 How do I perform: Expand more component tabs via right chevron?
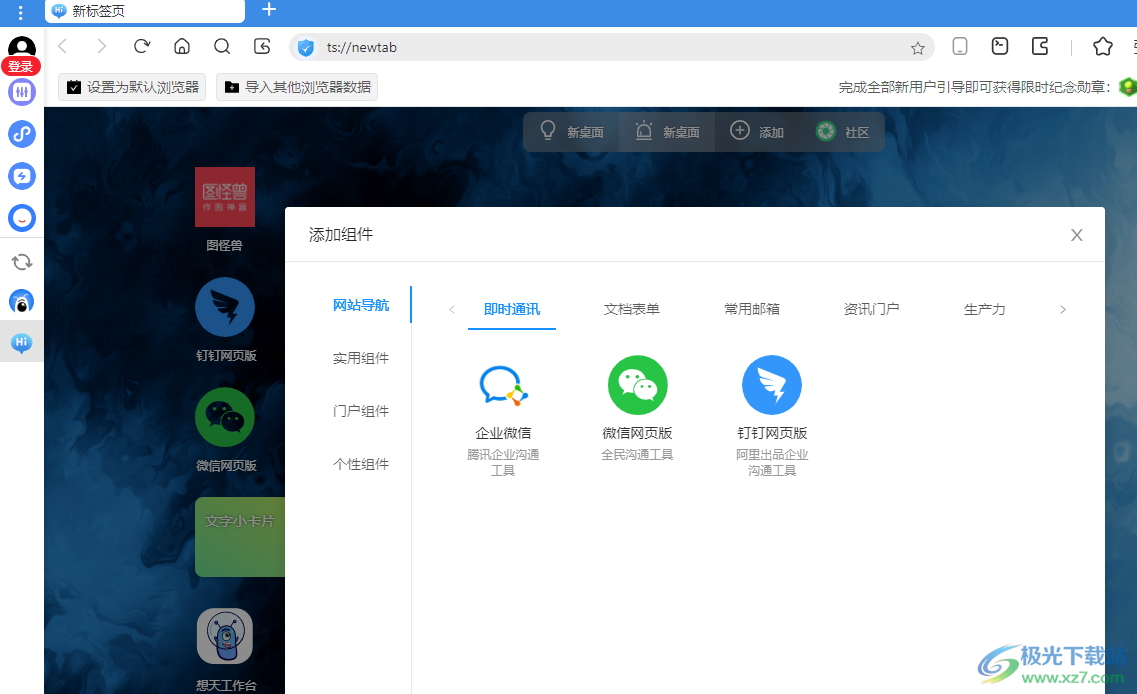coord(1063,309)
